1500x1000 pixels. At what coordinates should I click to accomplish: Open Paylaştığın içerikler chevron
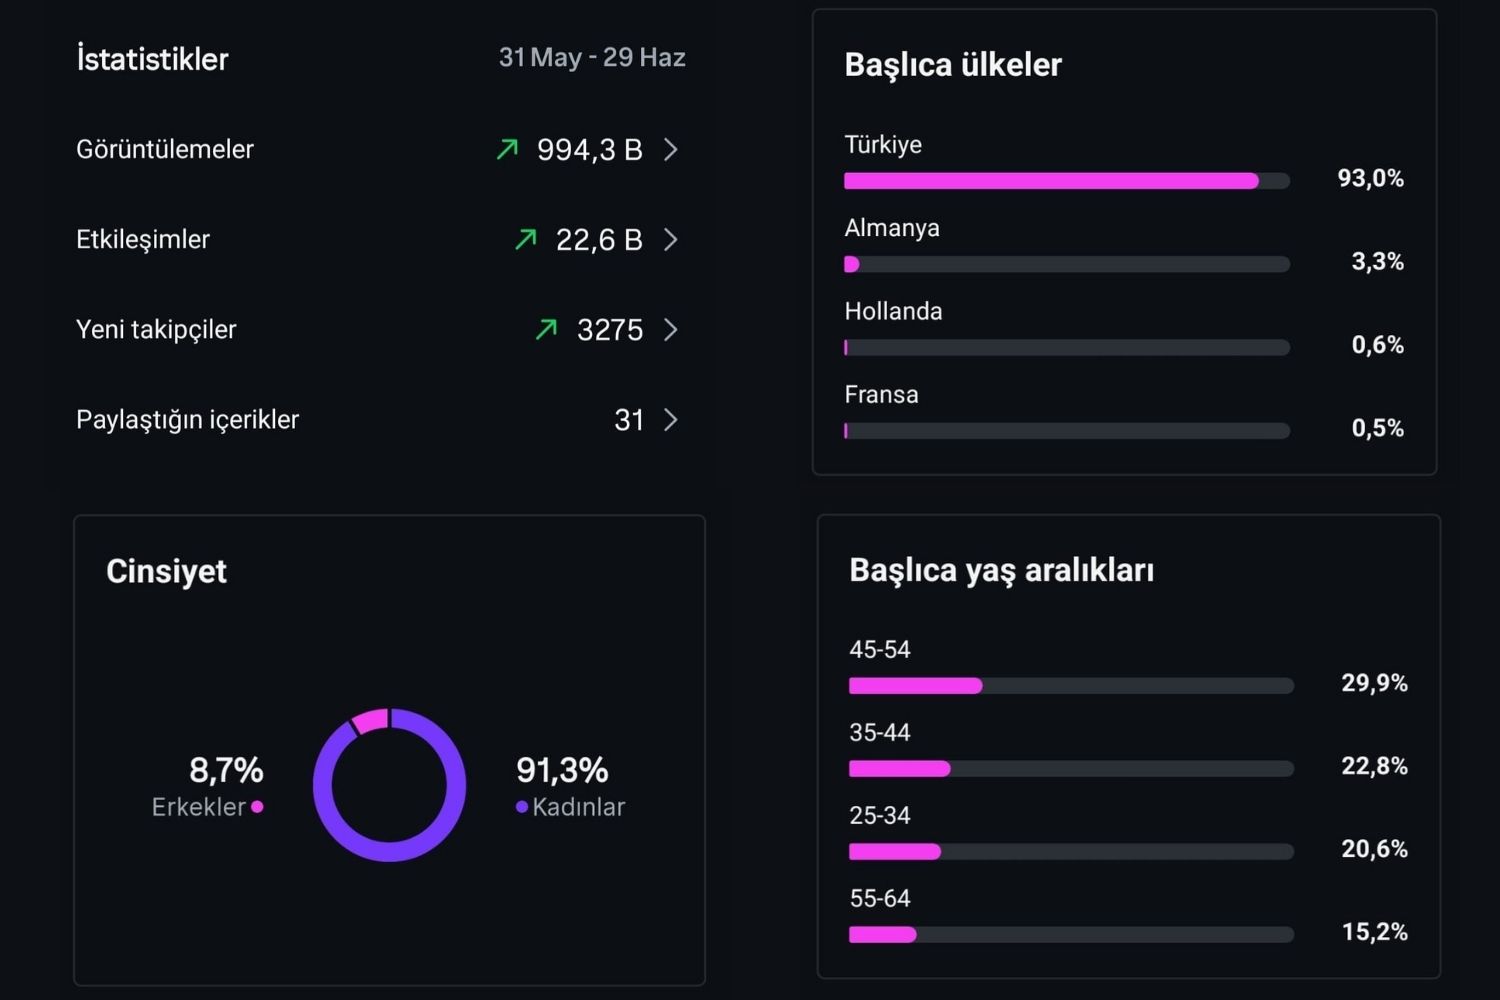tap(671, 420)
